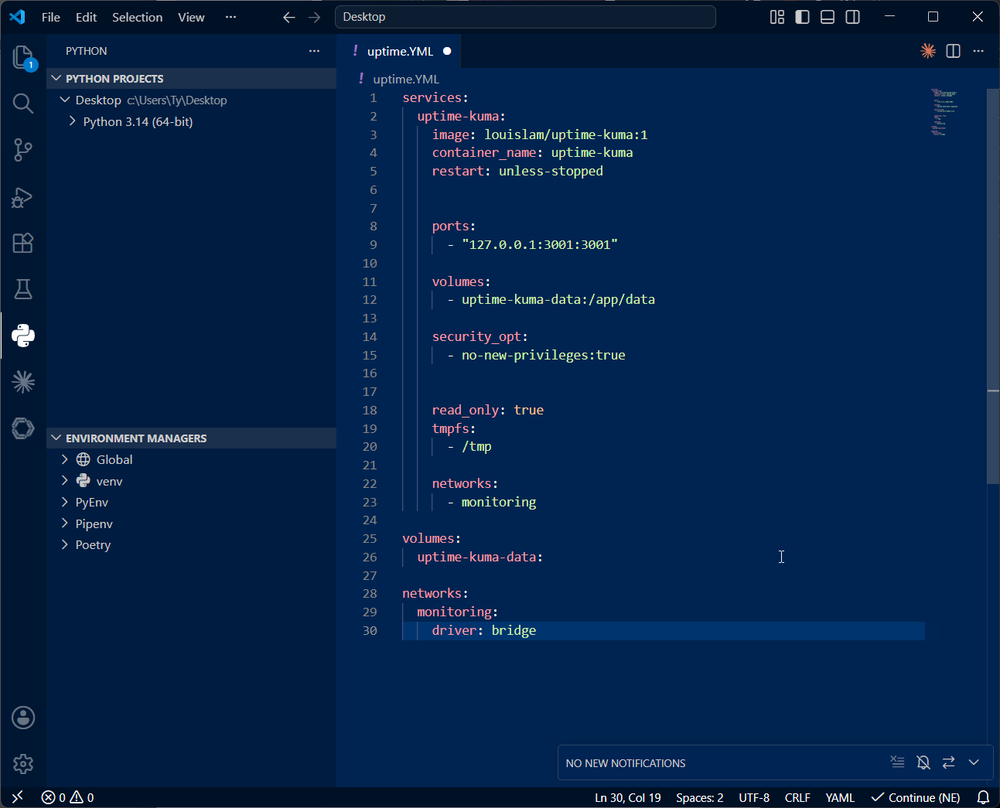Image resolution: width=1000 pixels, height=808 pixels.
Task: Show errors and warnings in status bar
Action: pyautogui.click(x=68, y=797)
